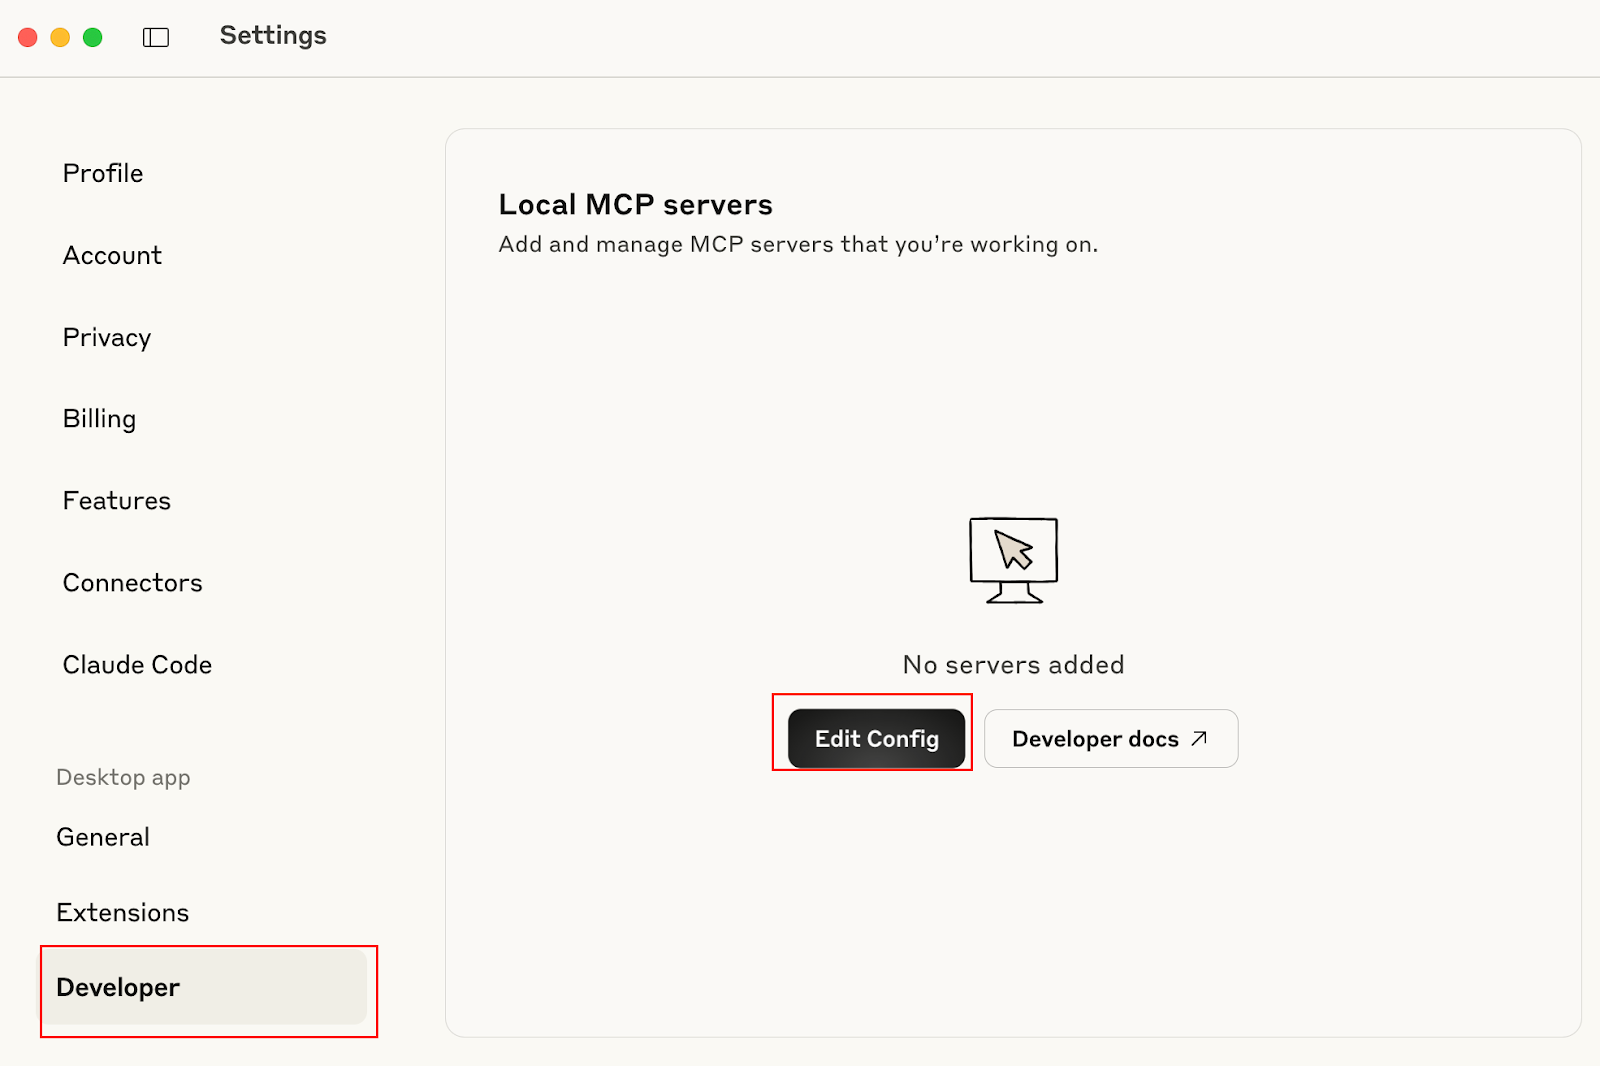Go to Account settings

coord(112,255)
